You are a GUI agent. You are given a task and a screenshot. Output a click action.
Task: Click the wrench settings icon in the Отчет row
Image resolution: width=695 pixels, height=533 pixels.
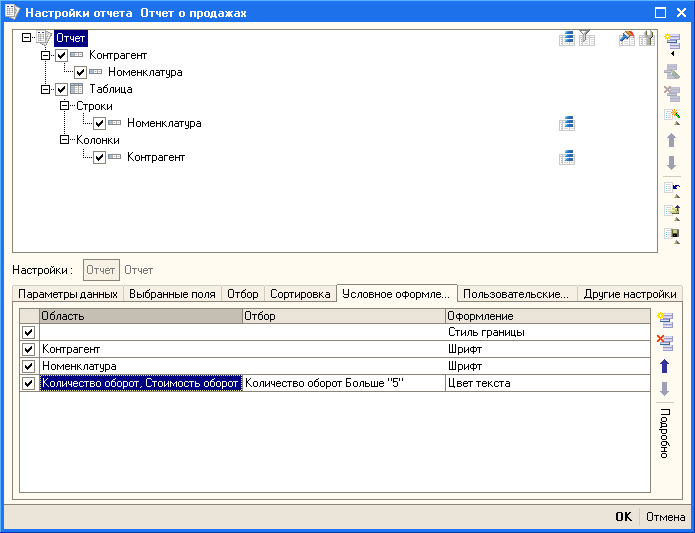tap(647, 38)
